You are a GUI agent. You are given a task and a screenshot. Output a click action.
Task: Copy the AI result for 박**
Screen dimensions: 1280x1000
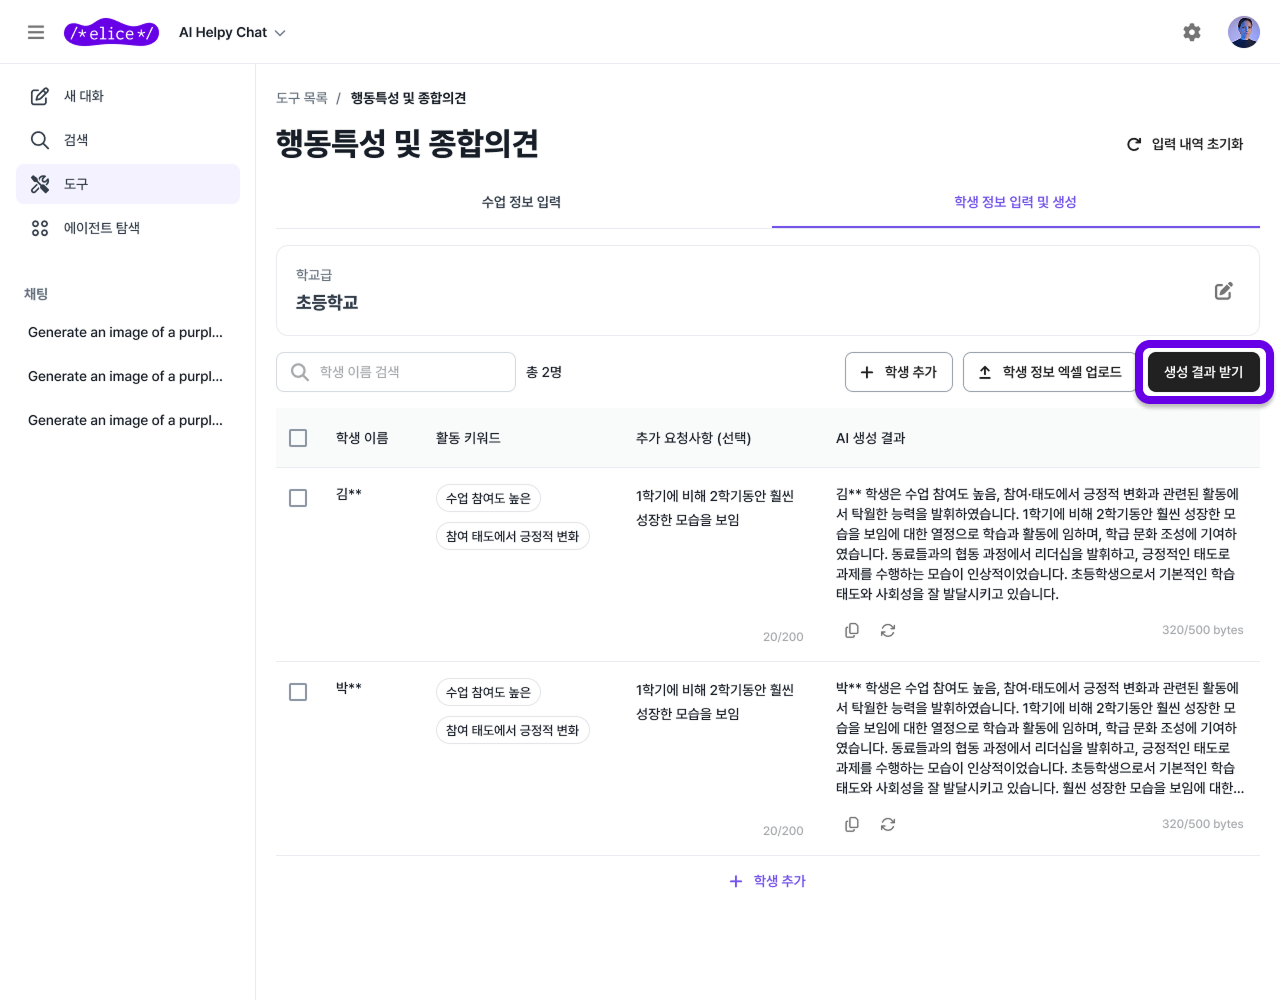852,824
